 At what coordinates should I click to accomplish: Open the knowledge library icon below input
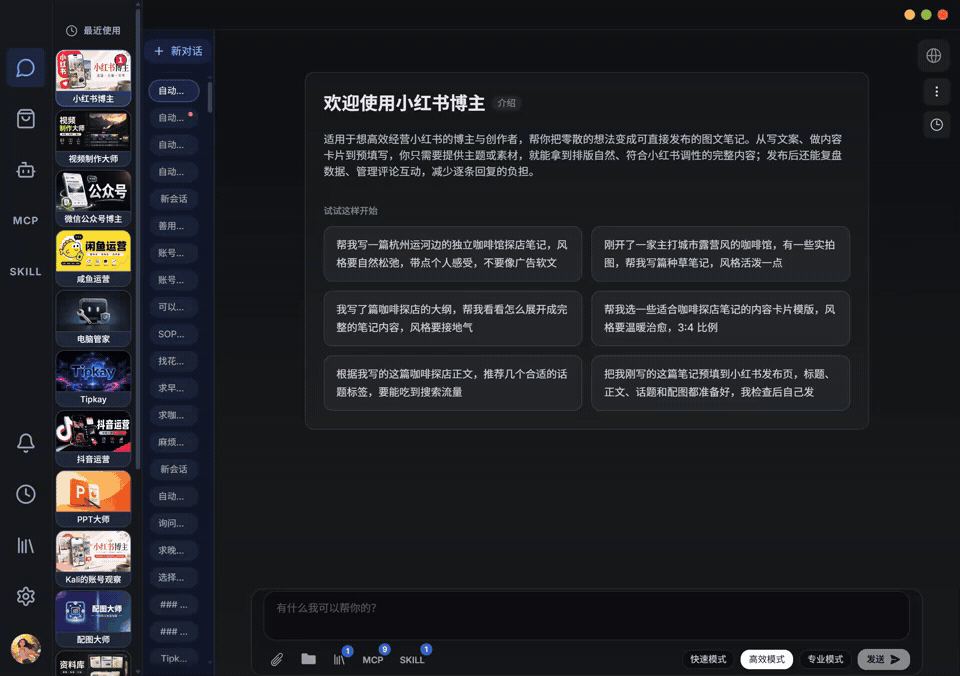coord(339,659)
